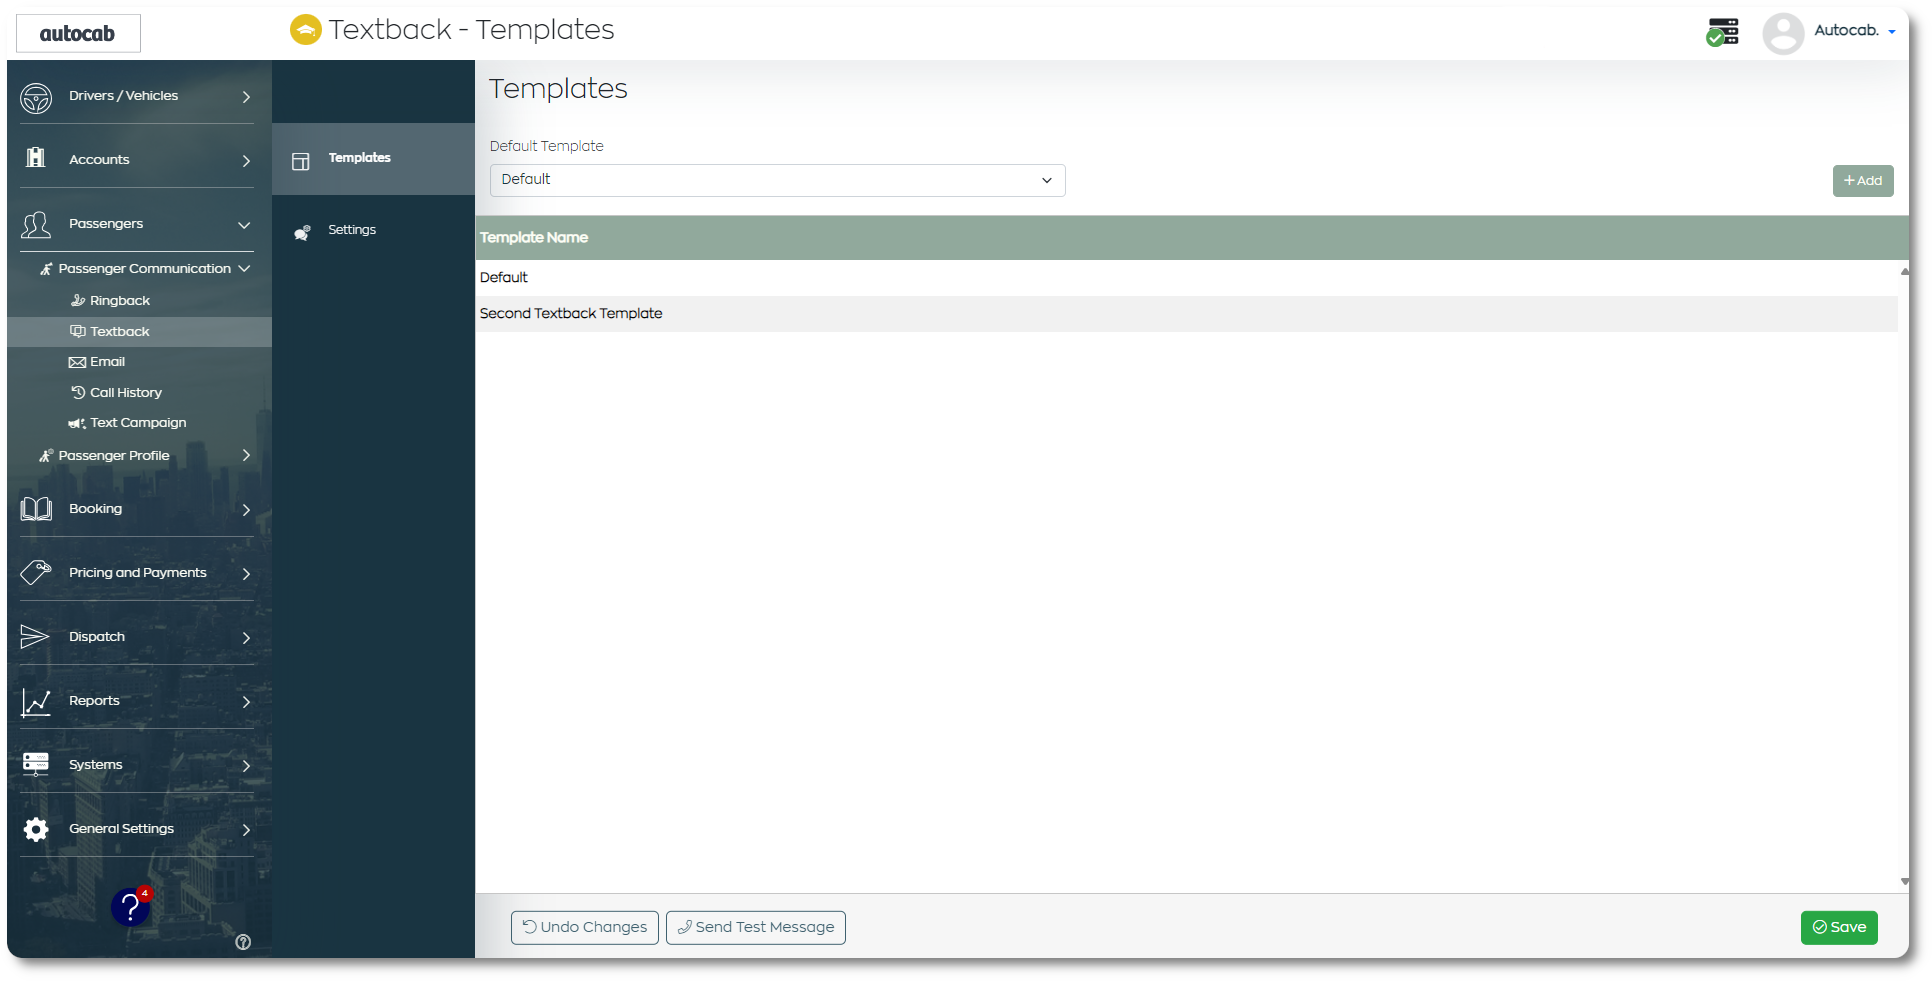This screenshot has width=1932, height=981.
Task: Click the Booking open book icon
Action: (x=36, y=509)
